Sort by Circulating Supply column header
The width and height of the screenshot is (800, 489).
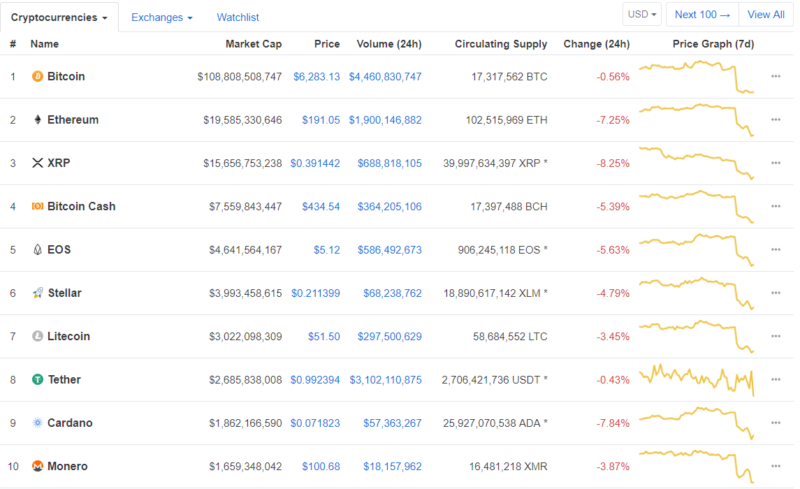(x=501, y=44)
